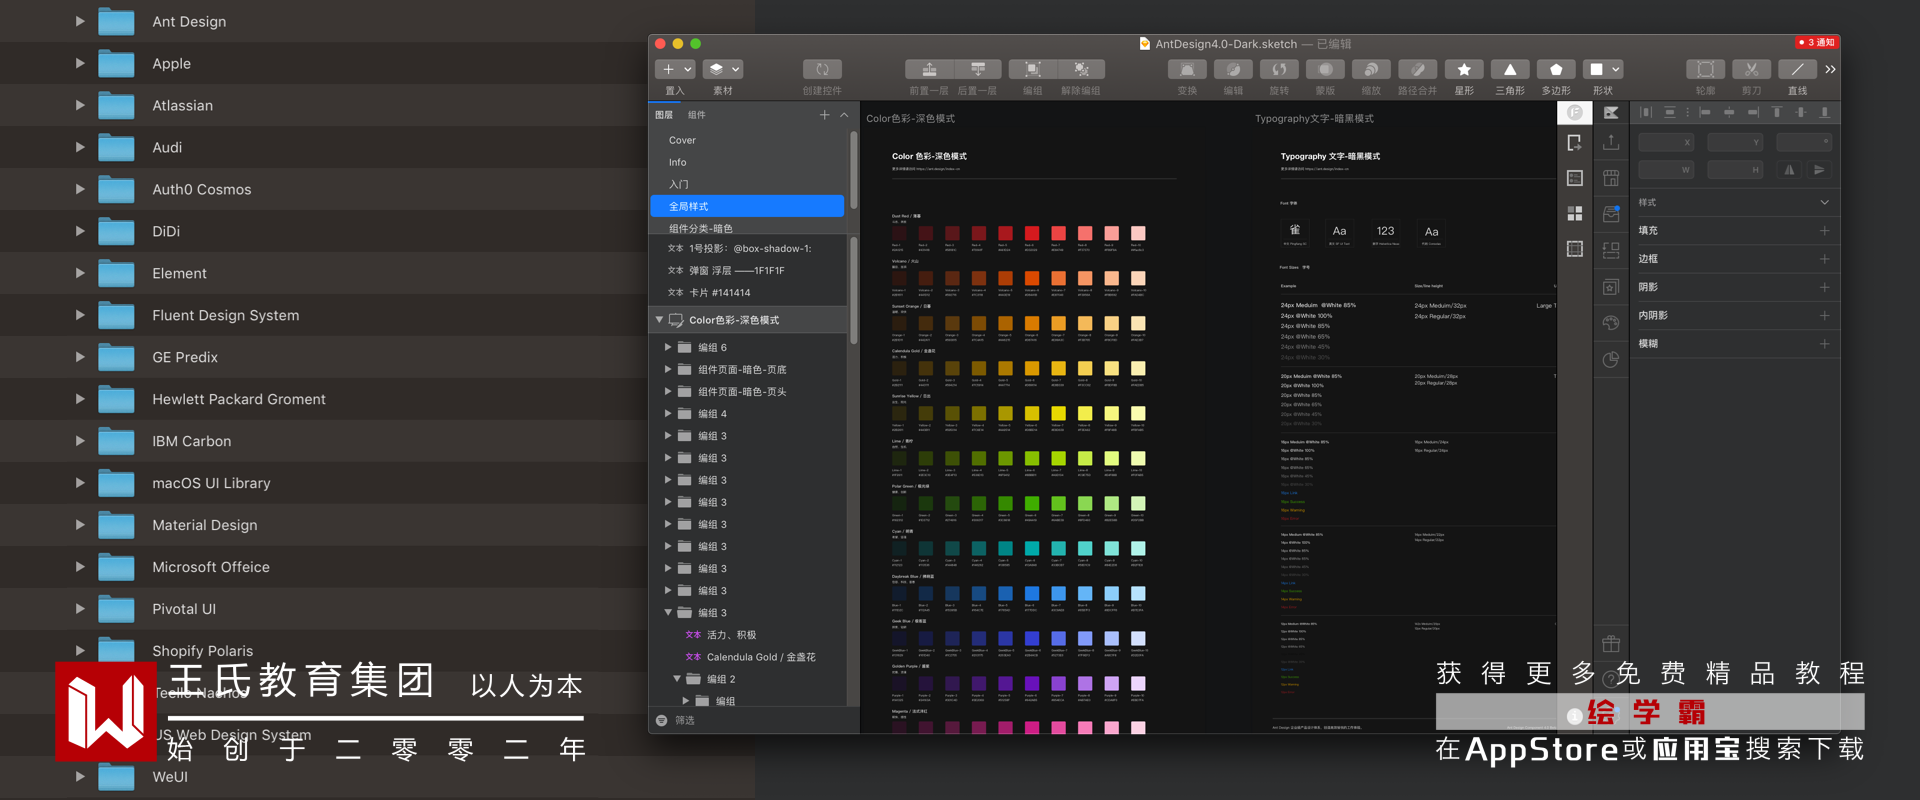Click the color palette plugin icon
Viewport: 1920px width, 800px height.
pyautogui.click(x=1611, y=323)
